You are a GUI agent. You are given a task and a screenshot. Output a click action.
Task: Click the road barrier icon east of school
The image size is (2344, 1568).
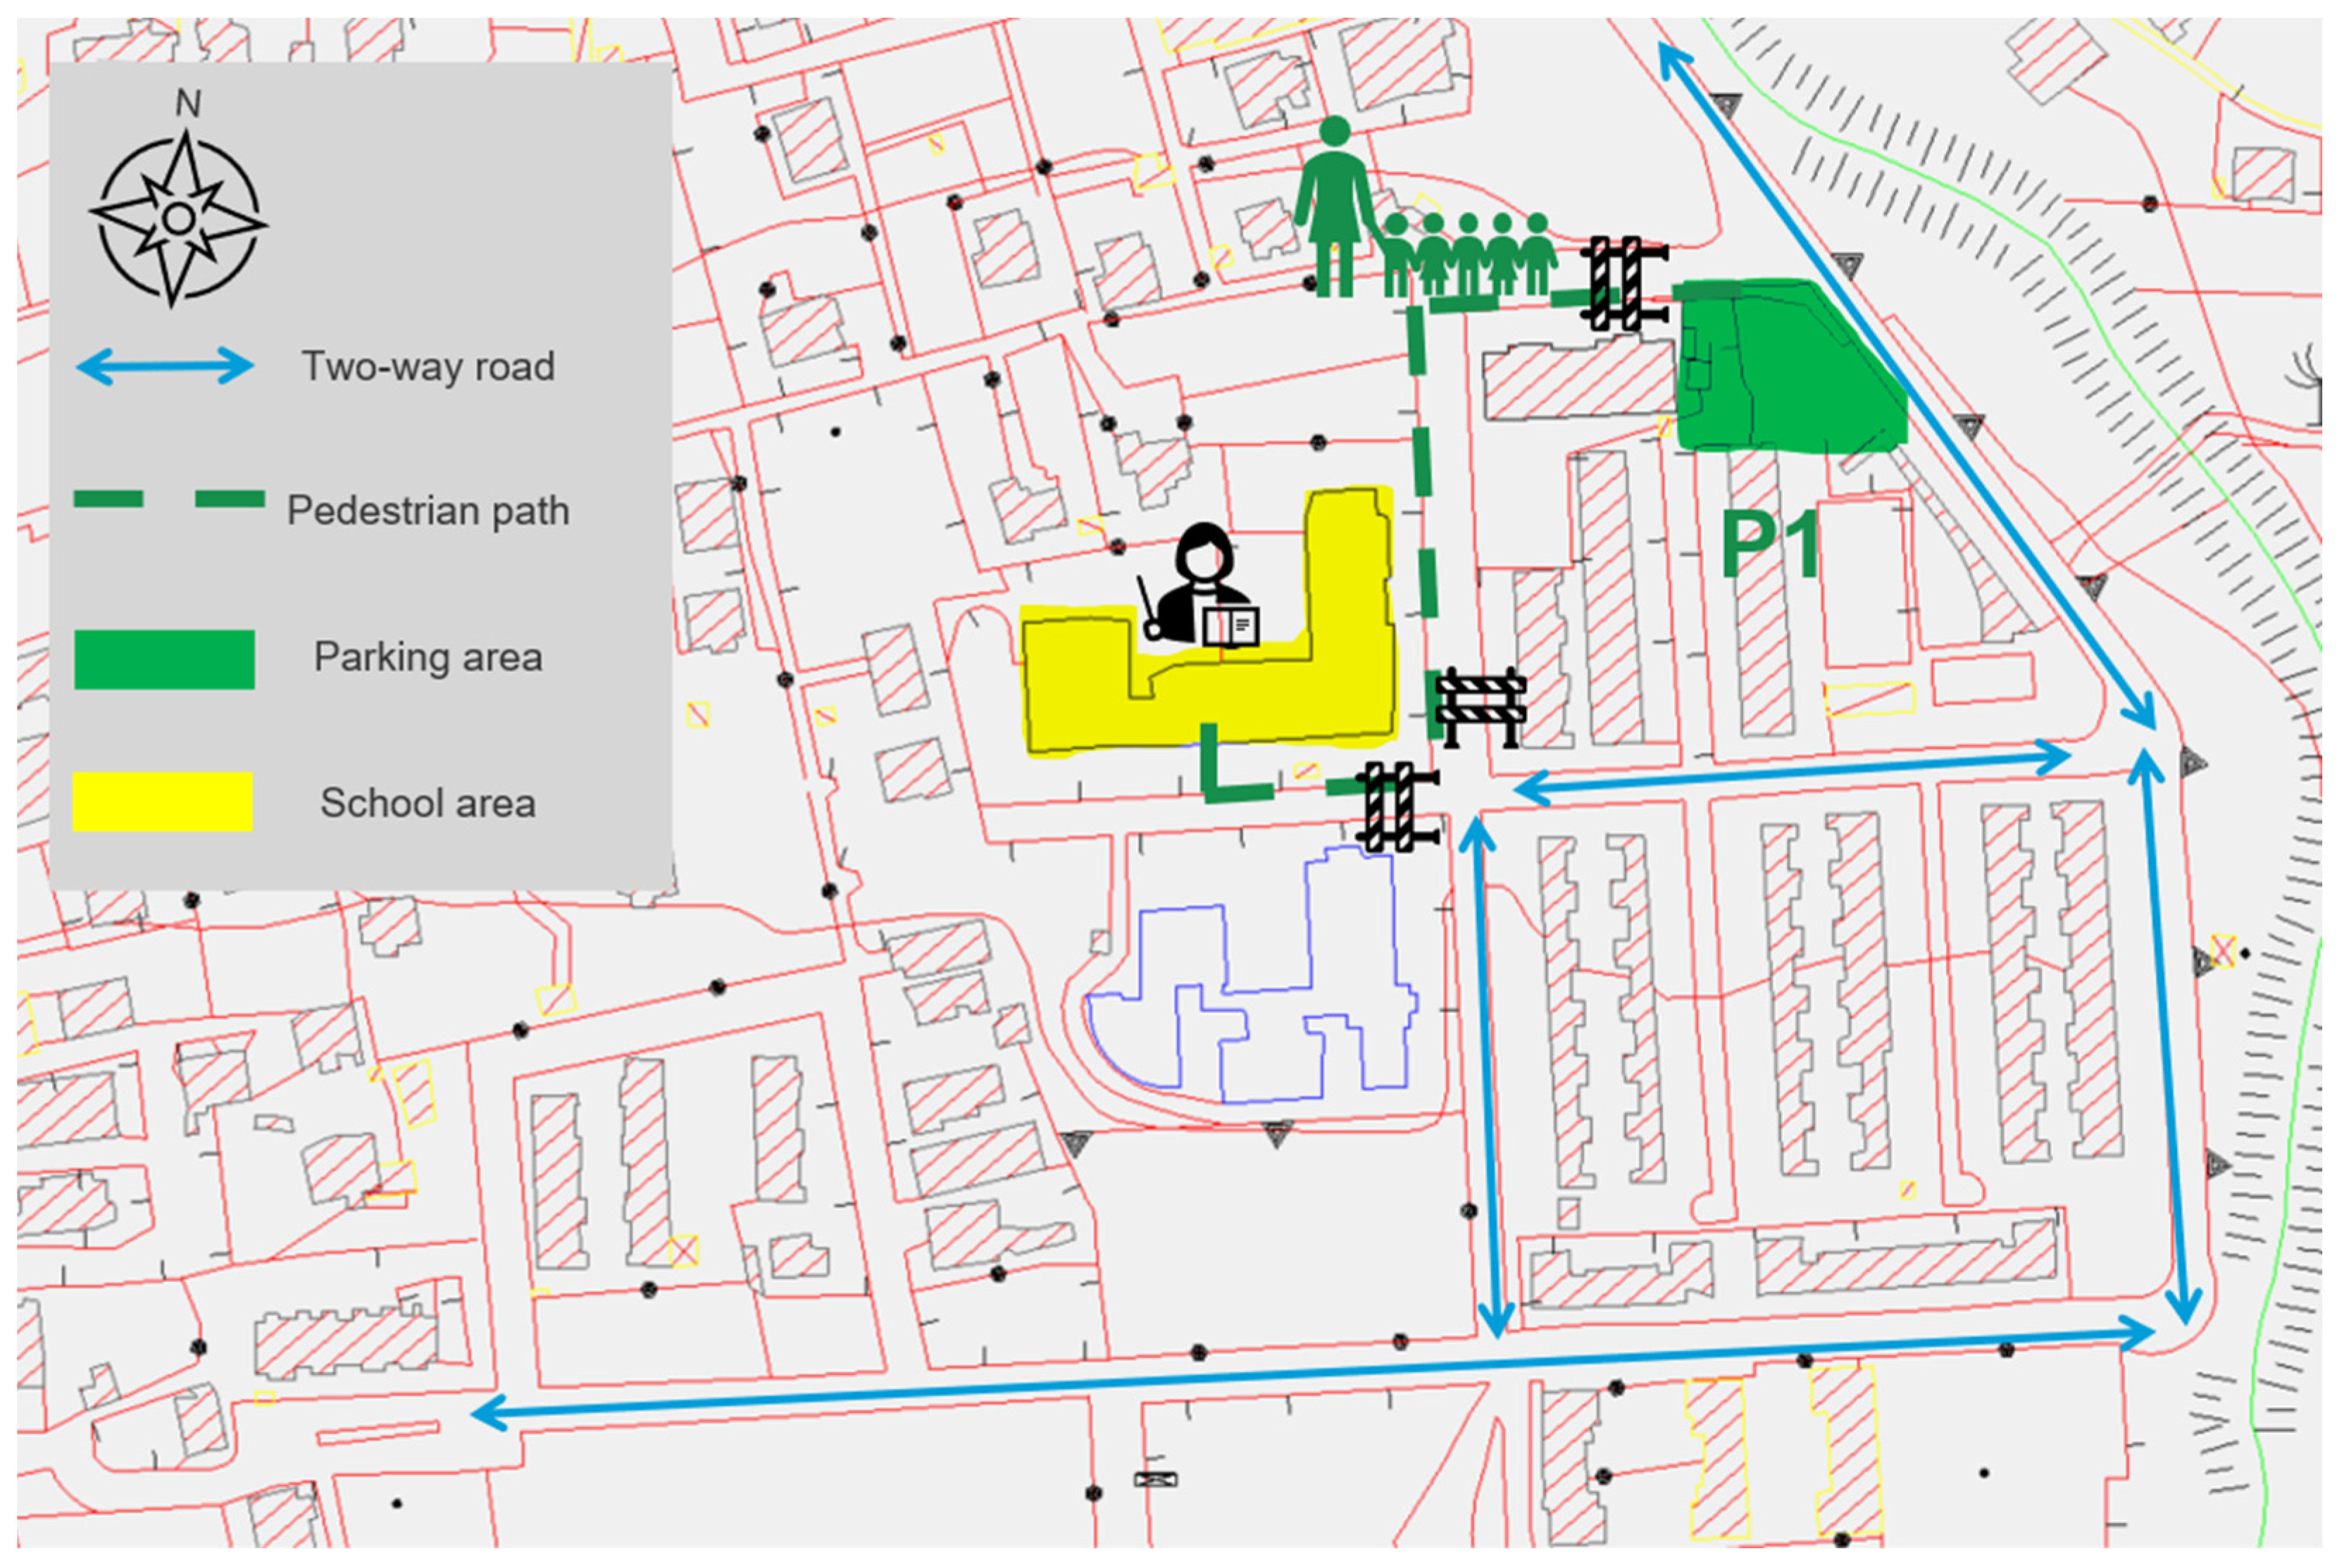point(1480,708)
